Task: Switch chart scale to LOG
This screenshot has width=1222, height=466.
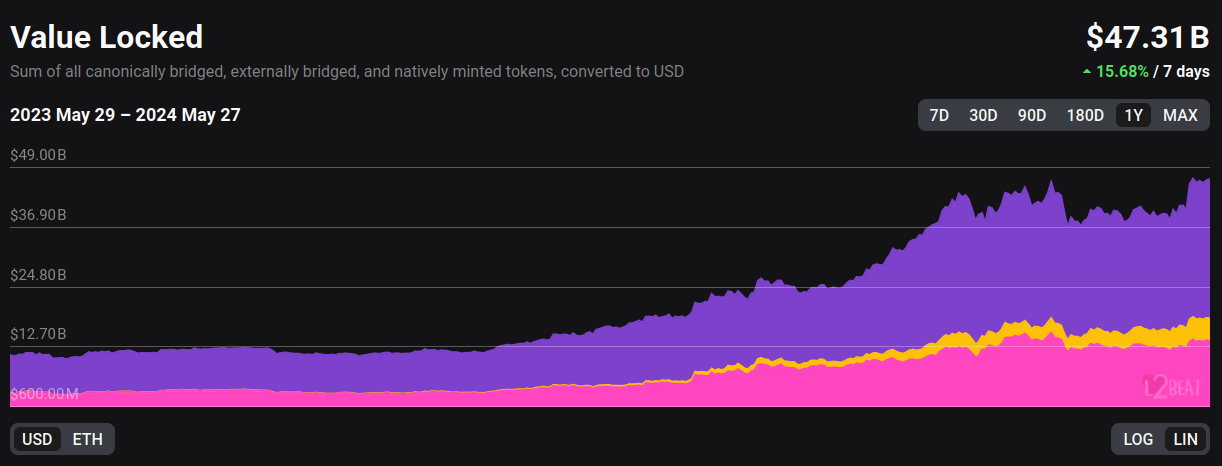Action: pos(1138,439)
